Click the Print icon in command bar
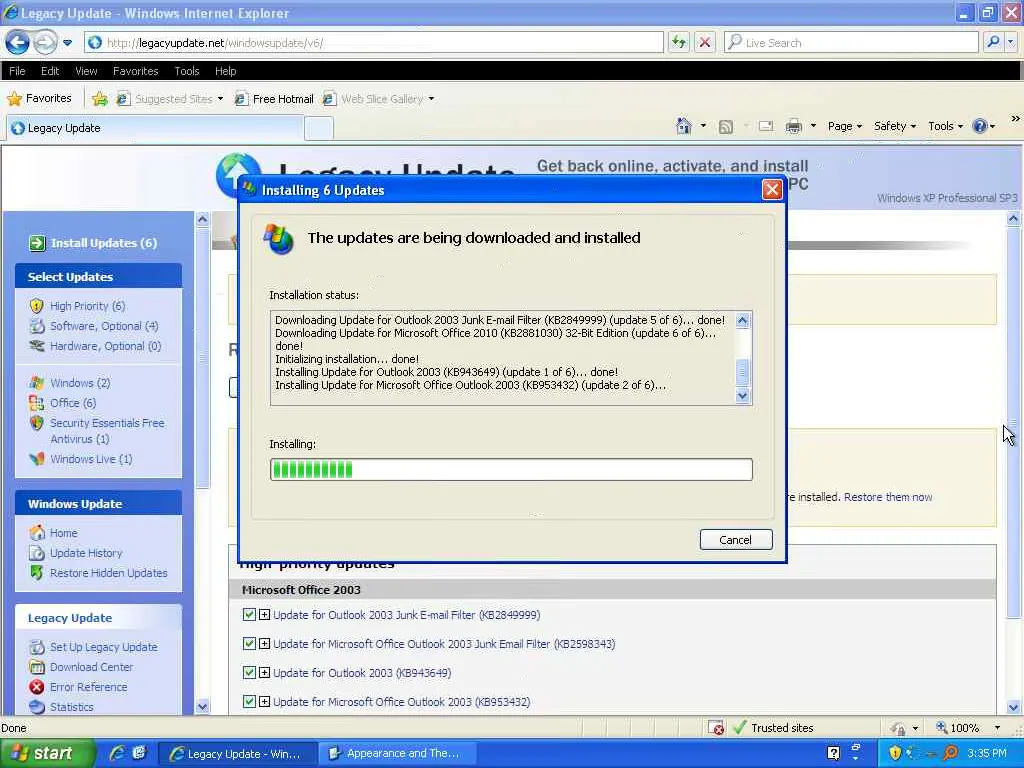The image size is (1024, 768). 793,126
